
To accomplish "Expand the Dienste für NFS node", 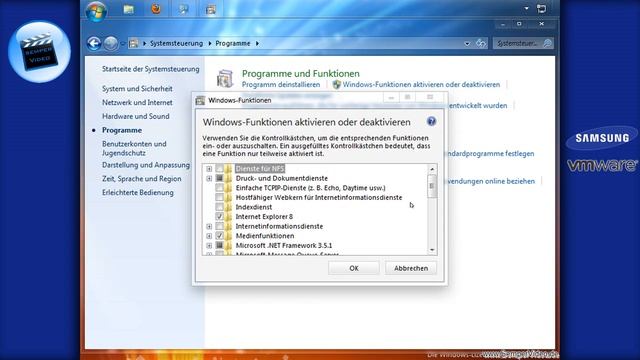I will click(x=209, y=169).
